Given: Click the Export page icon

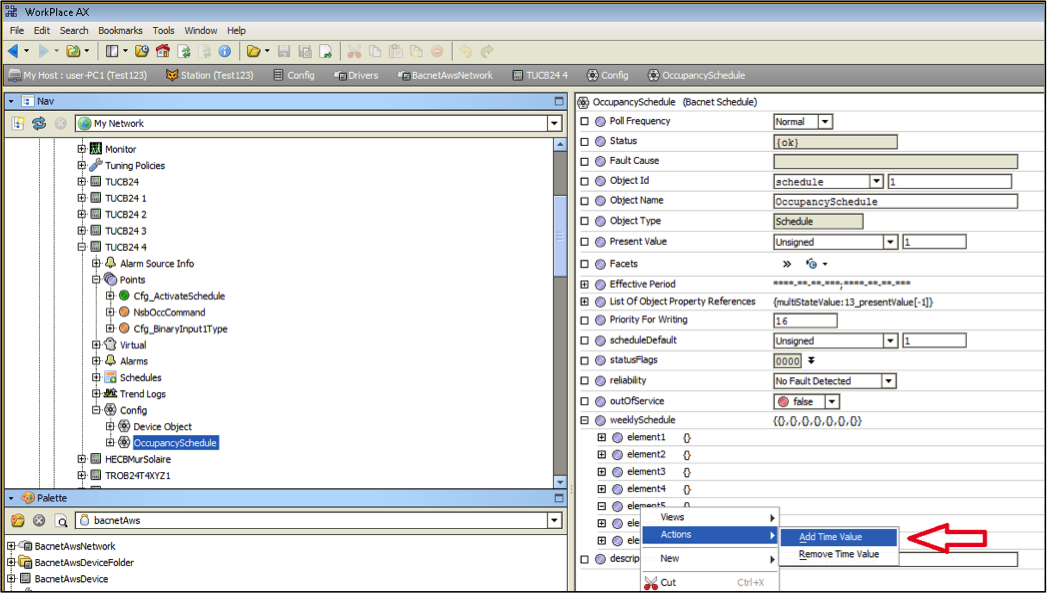Looking at the screenshot, I should coord(326,51).
